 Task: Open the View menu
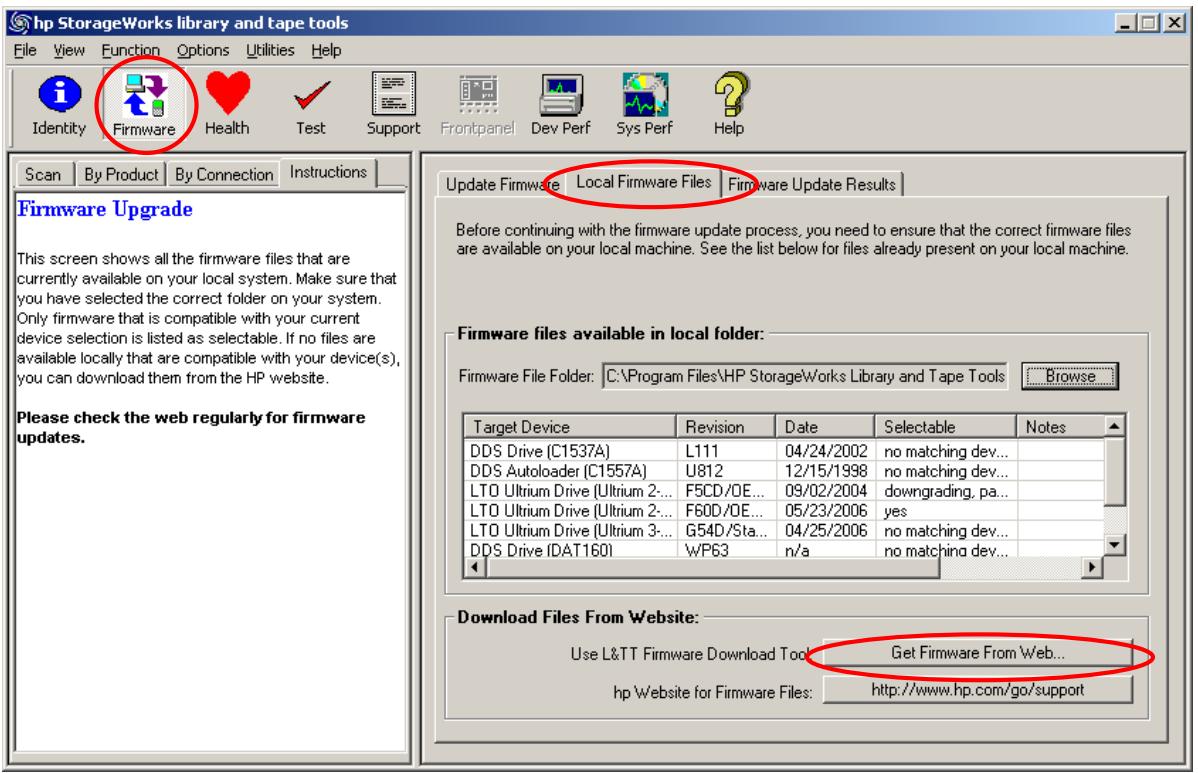[x=69, y=50]
